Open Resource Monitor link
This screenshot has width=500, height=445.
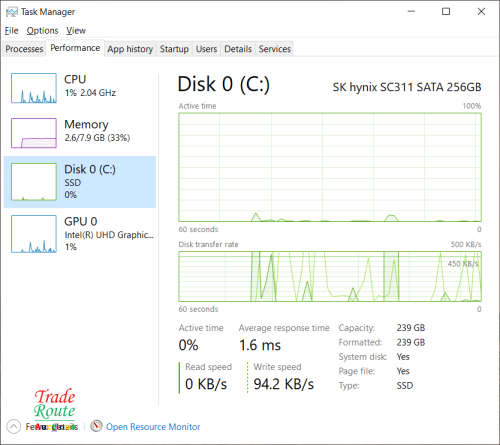[153, 427]
